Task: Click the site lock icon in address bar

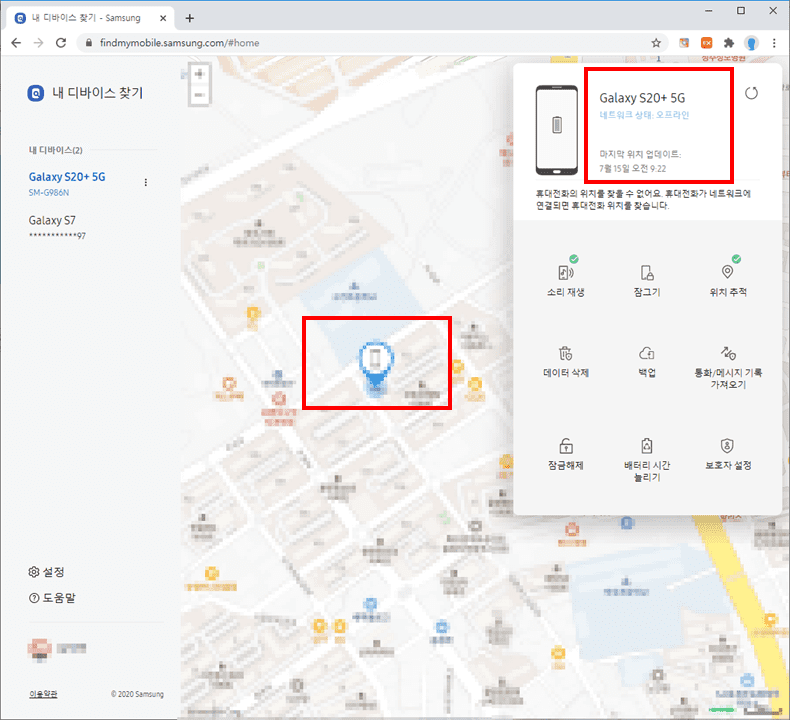Action: click(x=89, y=43)
